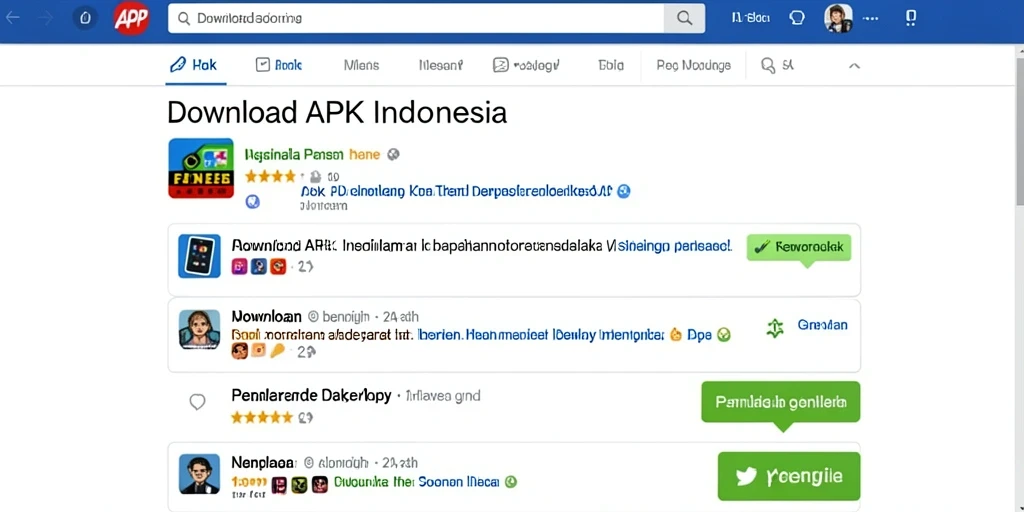The width and height of the screenshot is (1024, 512).
Task: Open the three-dots more menu in the header
Action: point(871,18)
